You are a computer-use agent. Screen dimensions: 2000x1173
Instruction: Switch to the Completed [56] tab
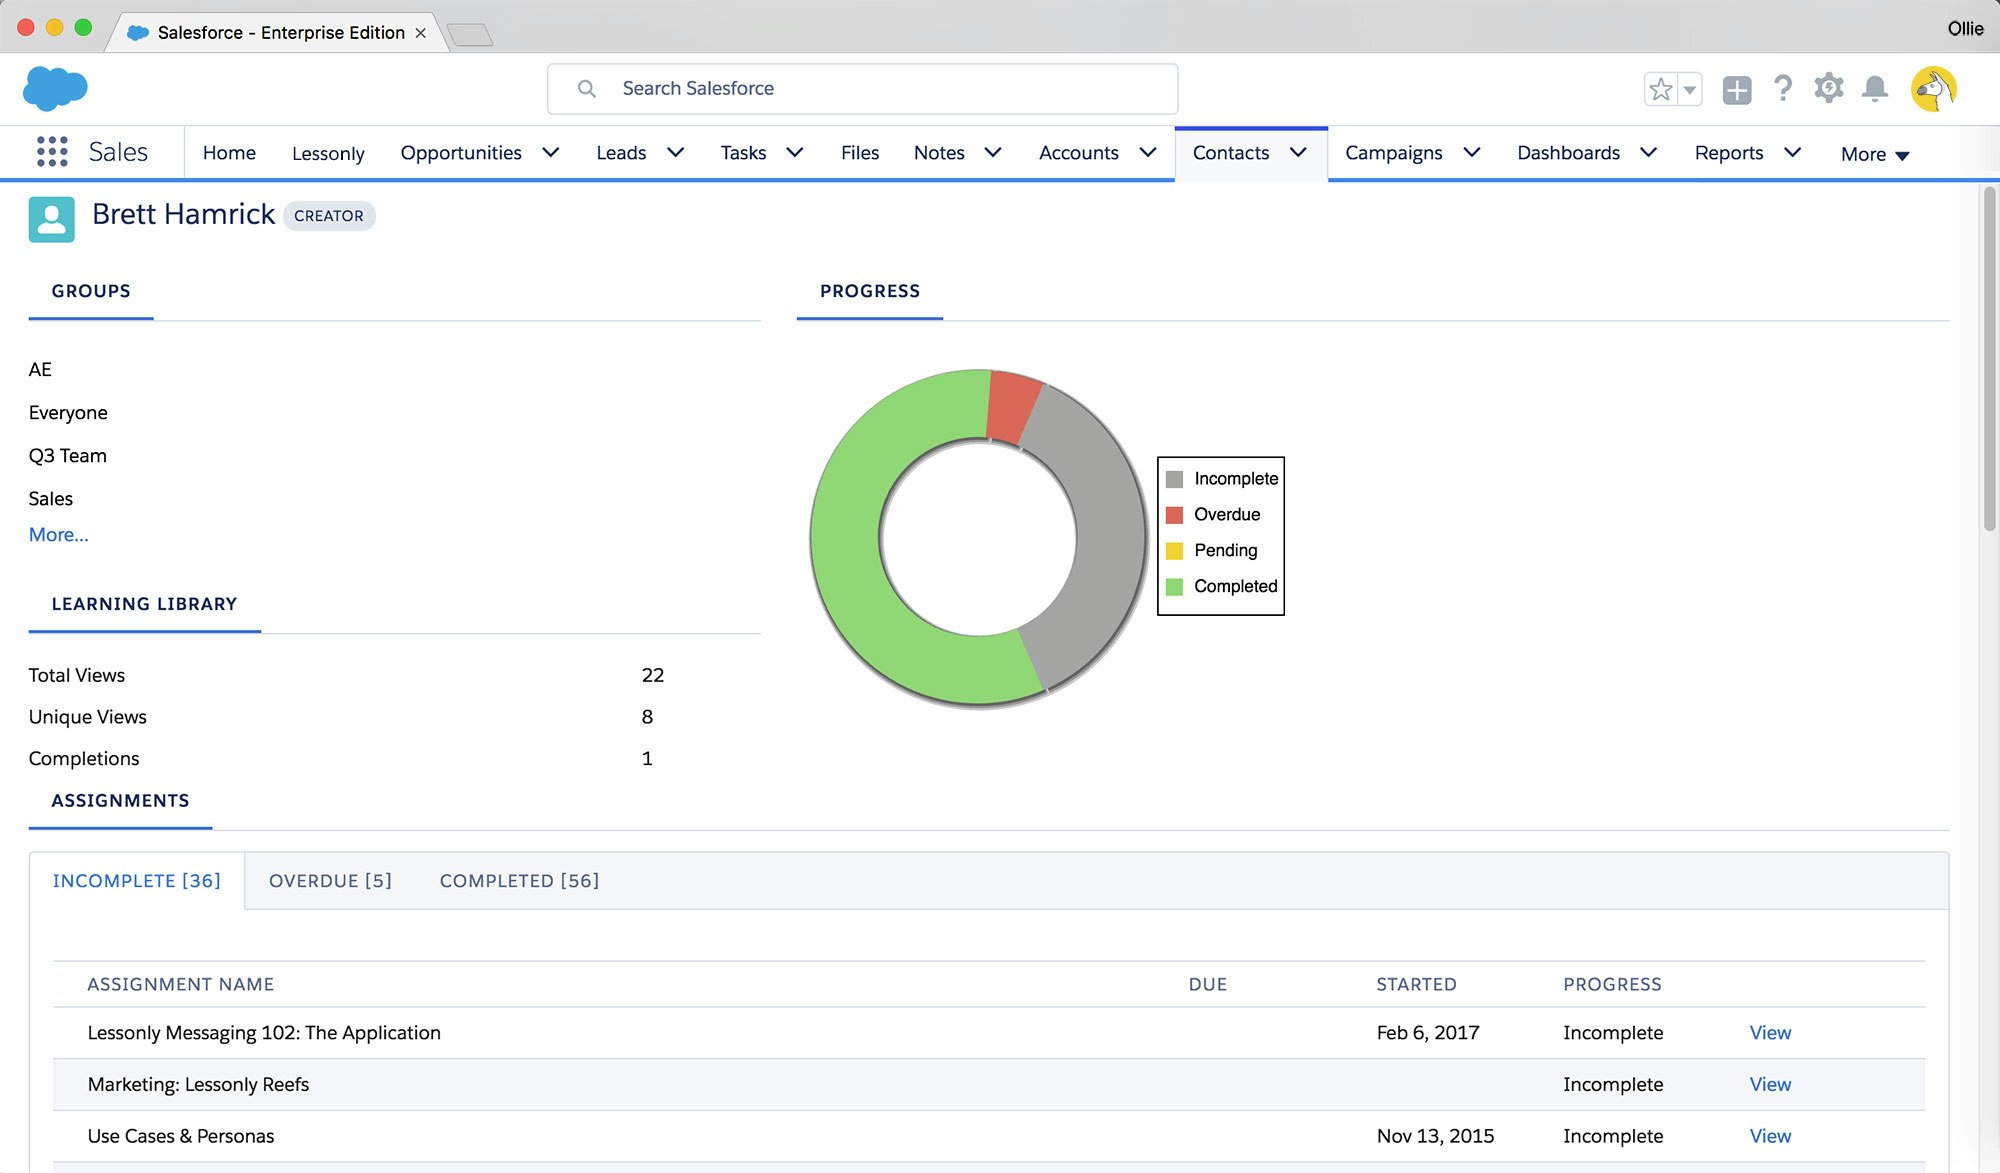pos(519,880)
